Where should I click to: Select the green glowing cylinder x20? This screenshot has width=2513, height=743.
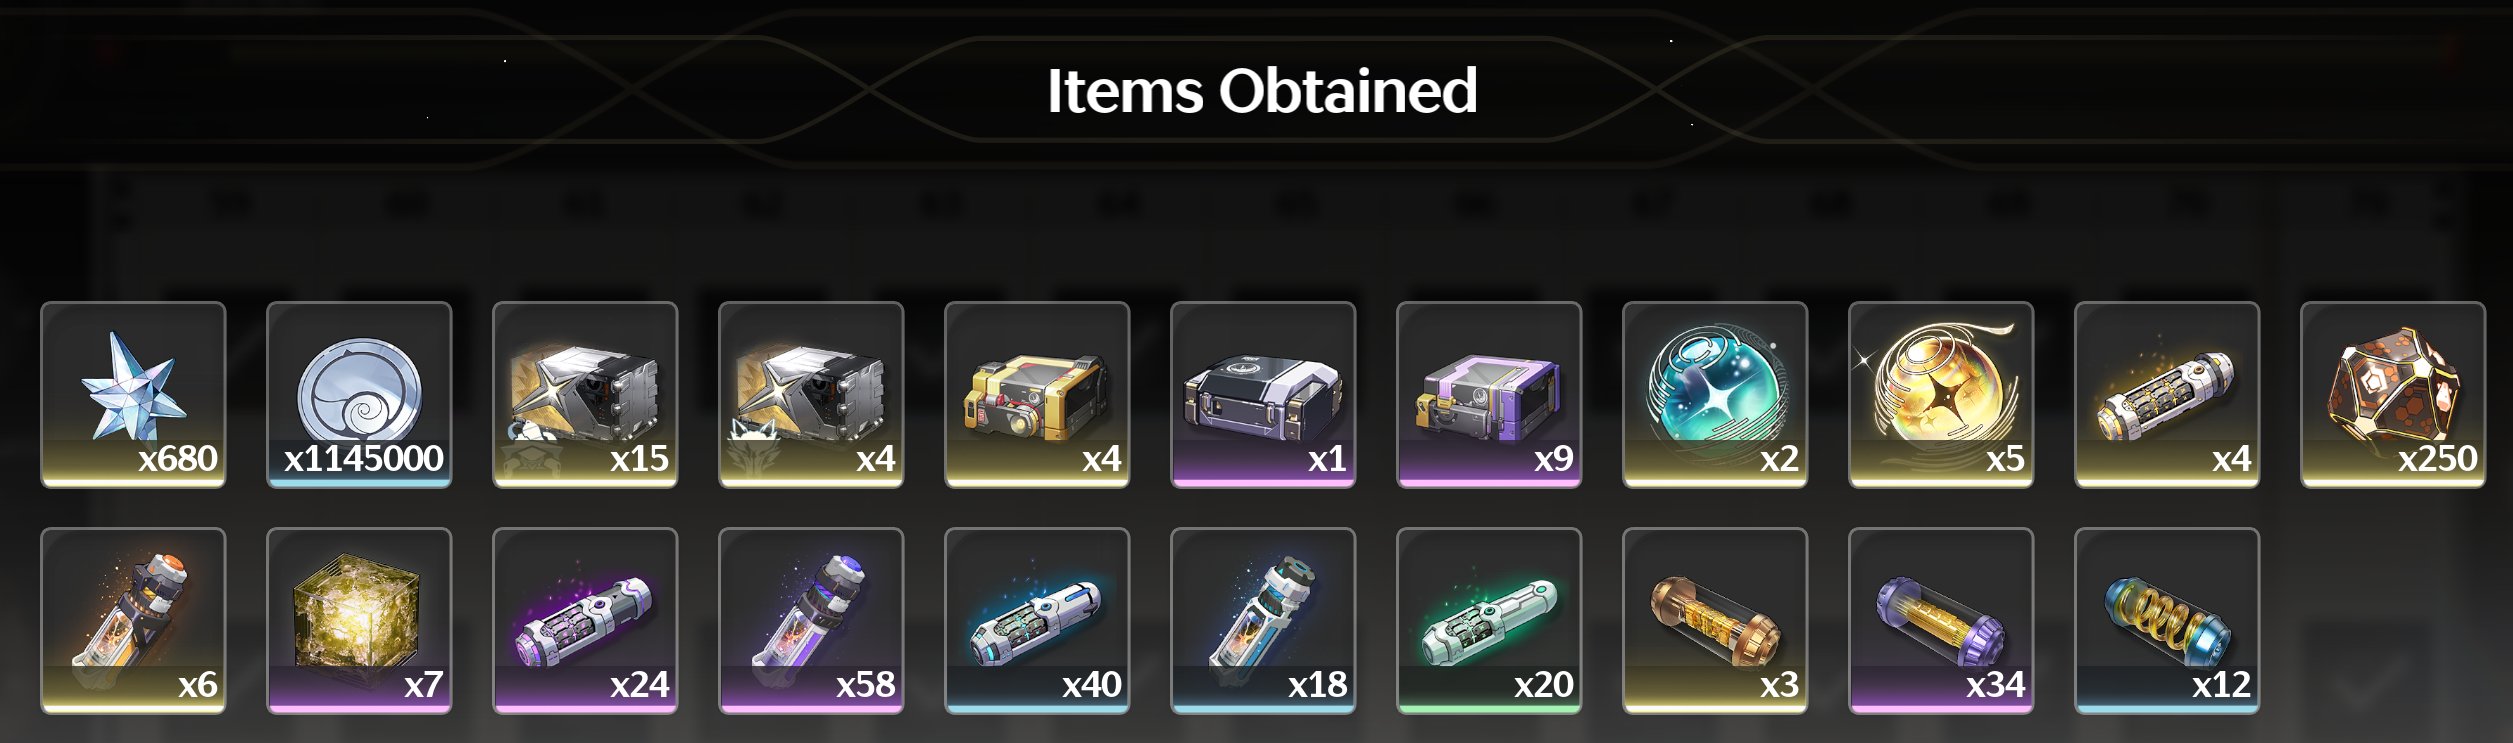[x=1489, y=620]
